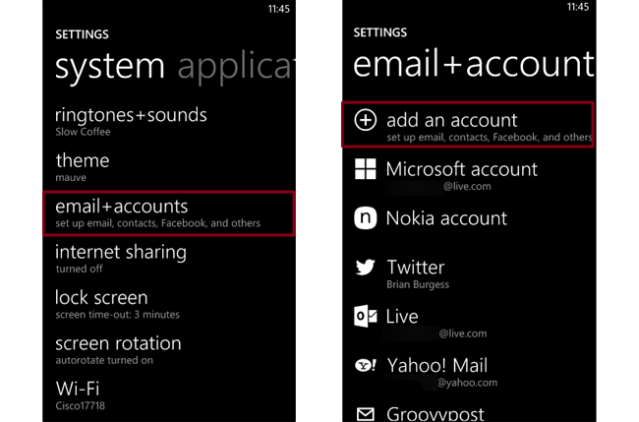
Task: Tap the Yahoo! Mail icon
Action: pyautogui.click(x=365, y=365)
